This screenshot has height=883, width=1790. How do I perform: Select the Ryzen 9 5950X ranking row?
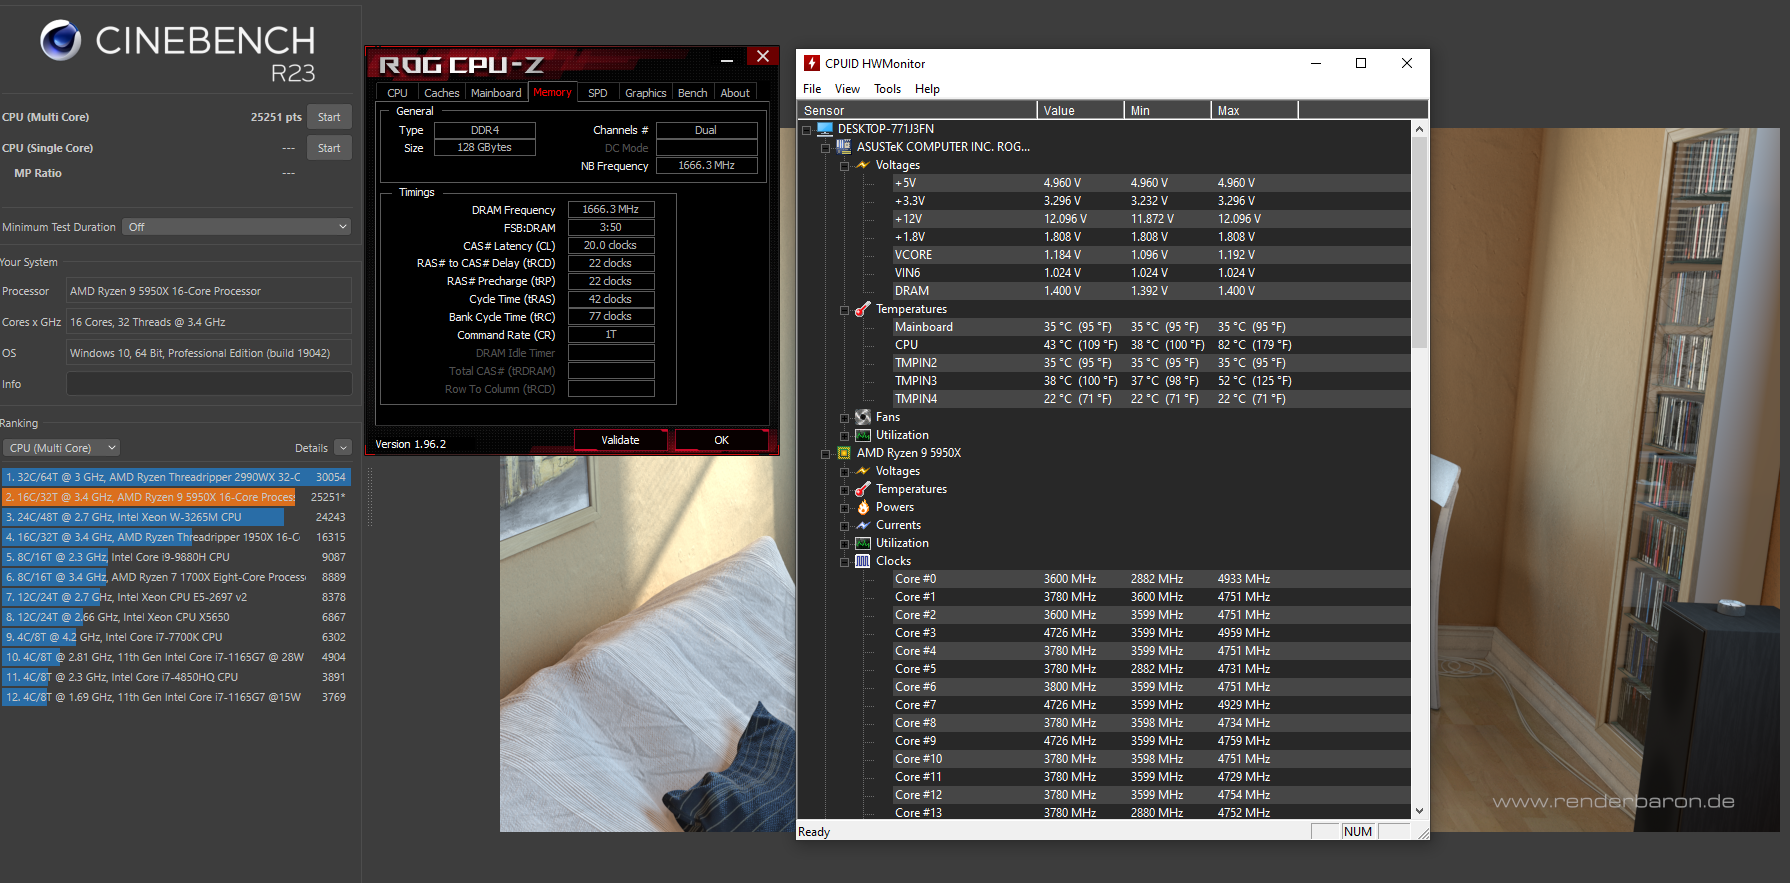click(x=176, y=497)
